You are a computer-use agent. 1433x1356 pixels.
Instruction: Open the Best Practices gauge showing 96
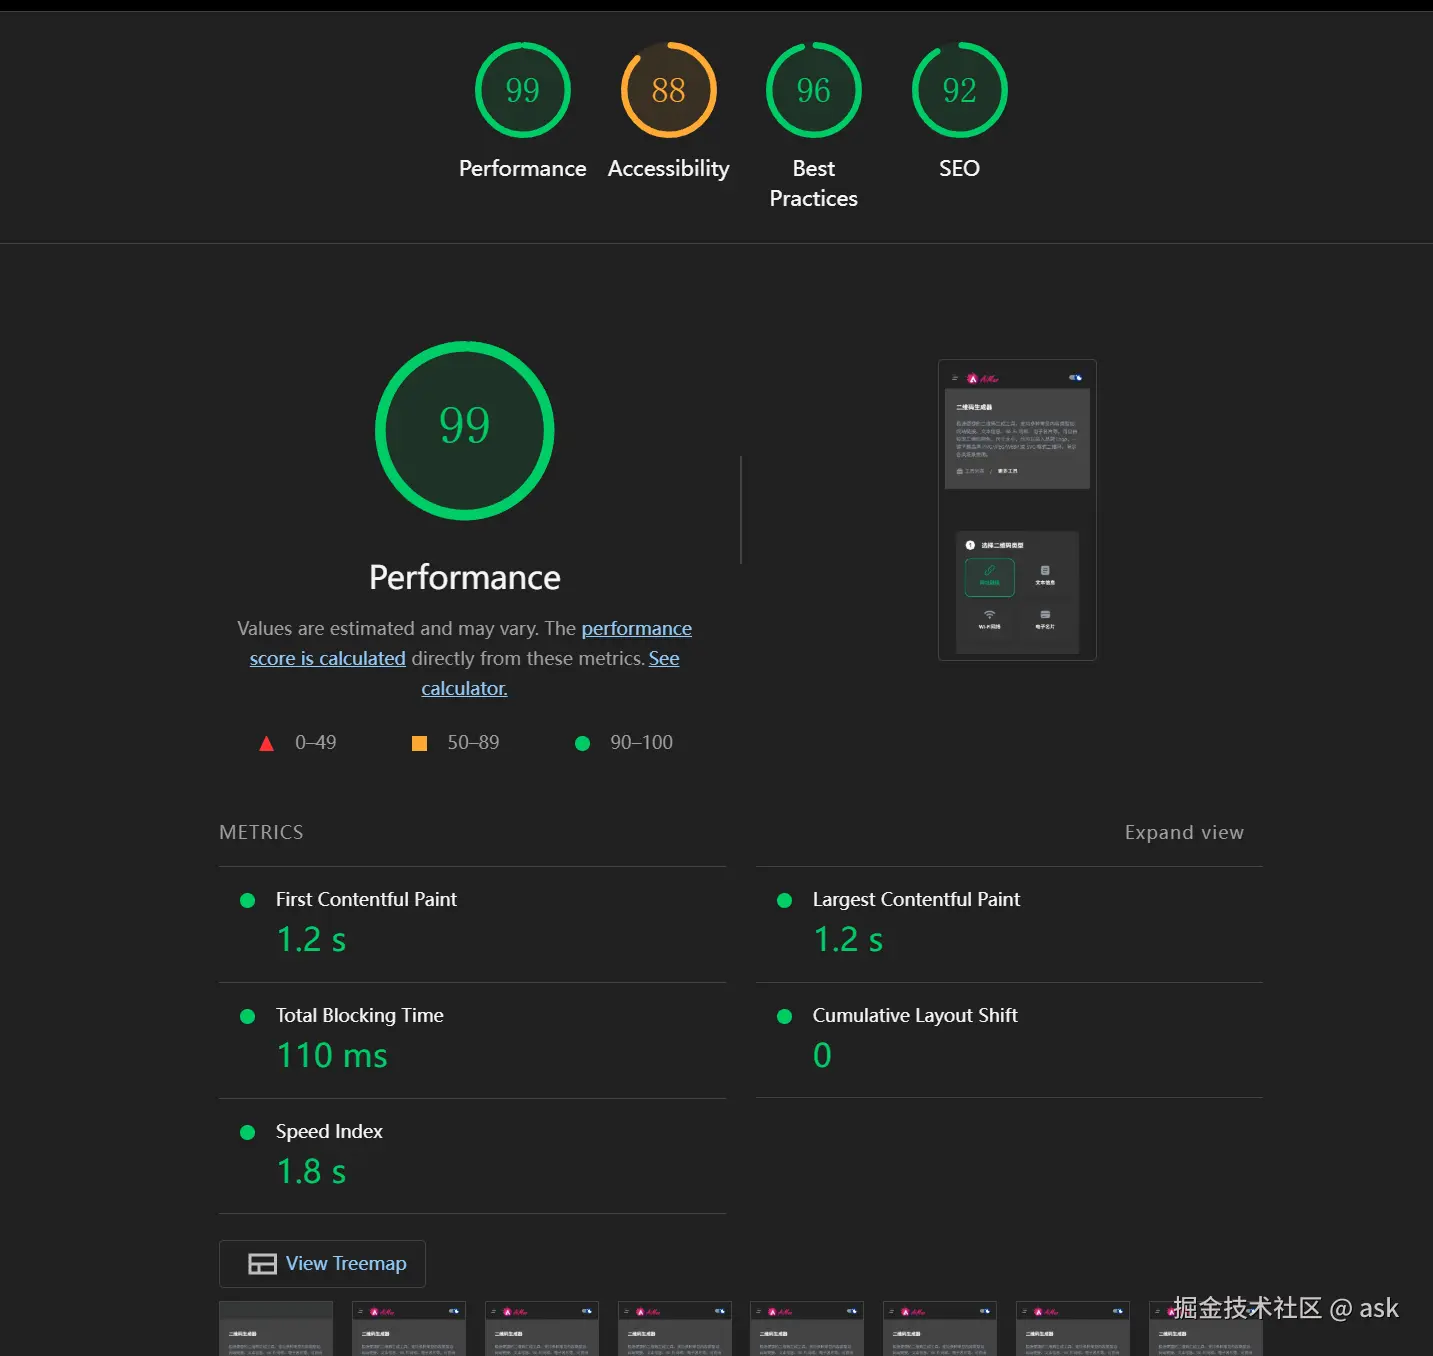pos(813,90)
